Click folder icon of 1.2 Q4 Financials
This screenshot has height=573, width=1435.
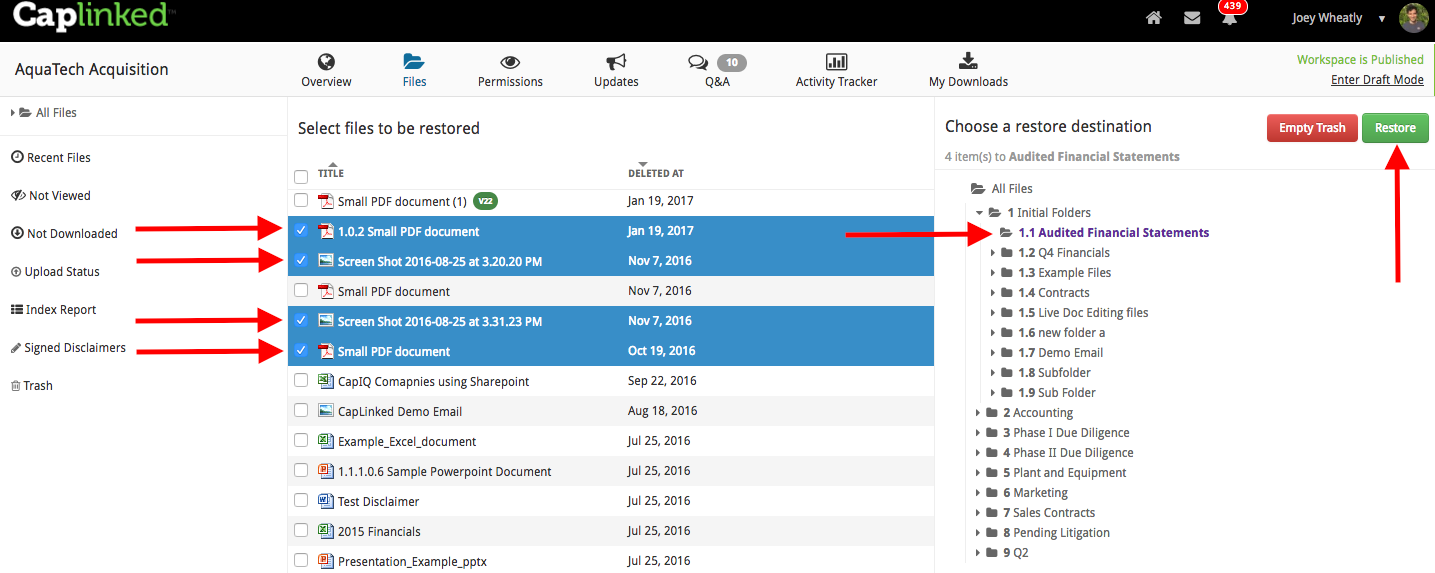pyautogui.click(x=1008, y=253)
